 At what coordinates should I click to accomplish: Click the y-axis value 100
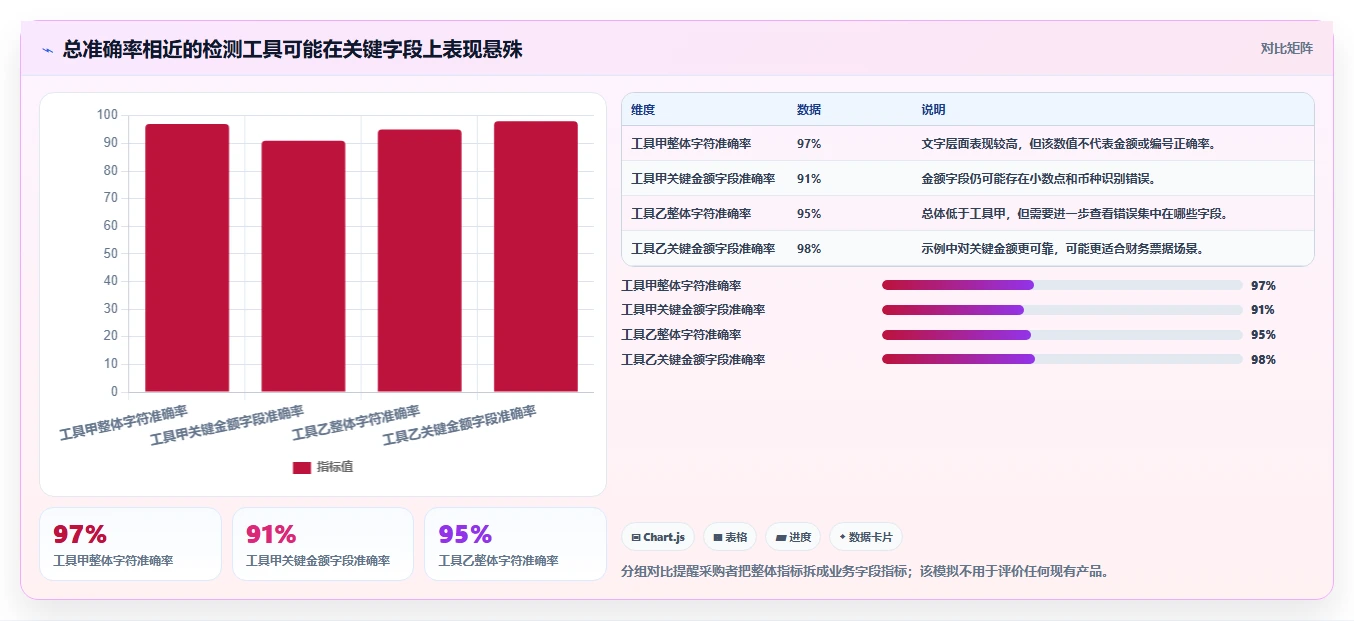(x=107, y=115)
